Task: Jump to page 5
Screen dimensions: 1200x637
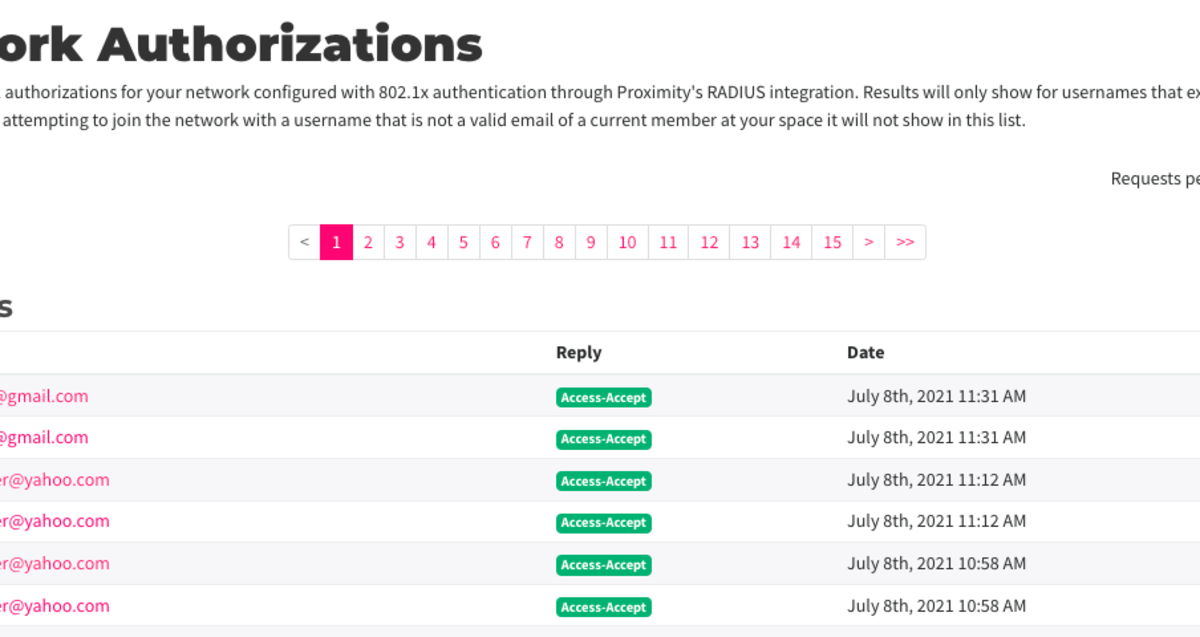Action: click(463, 242)
